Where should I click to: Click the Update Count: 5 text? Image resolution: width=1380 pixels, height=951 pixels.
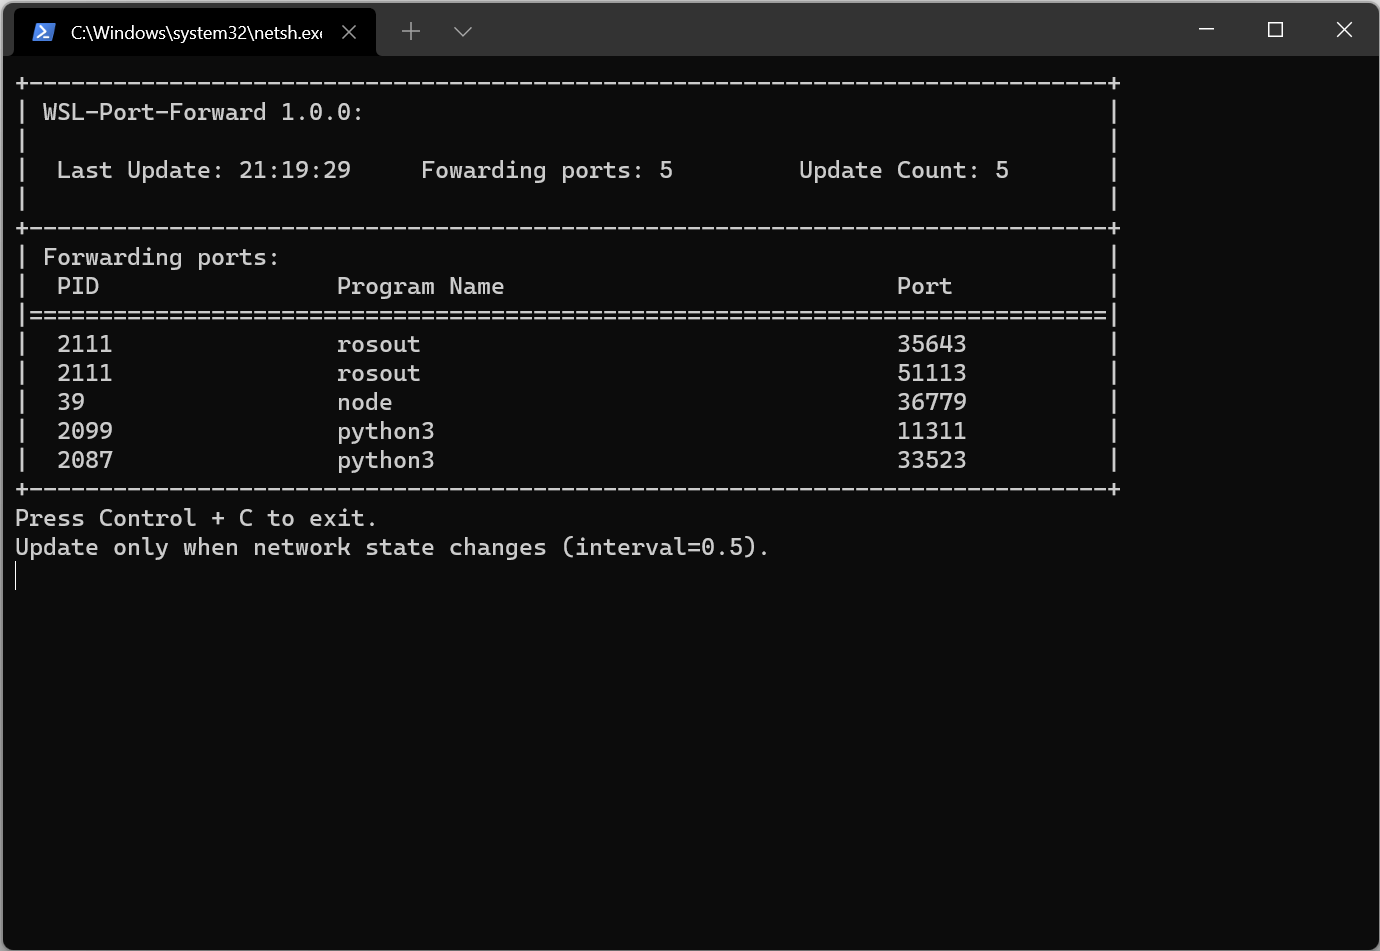tap(904, 170)
